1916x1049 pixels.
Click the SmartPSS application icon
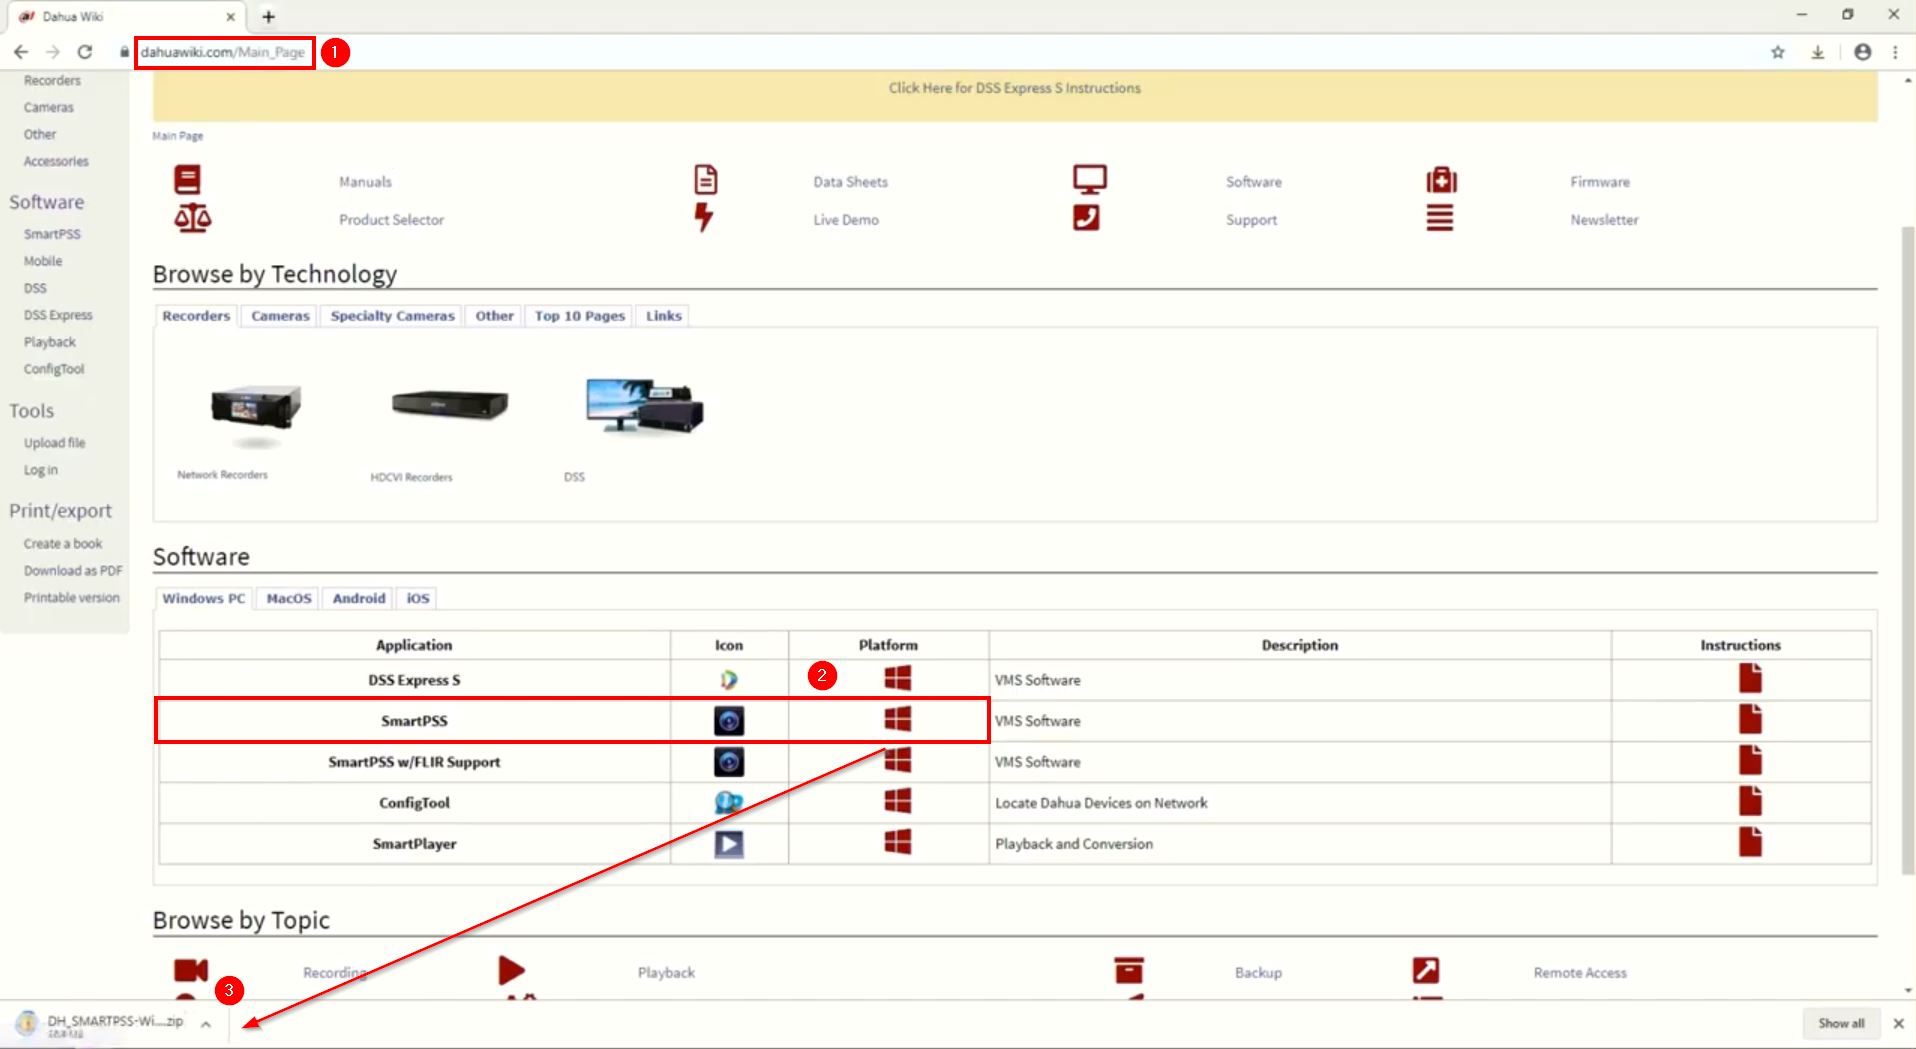pos(729,721)
